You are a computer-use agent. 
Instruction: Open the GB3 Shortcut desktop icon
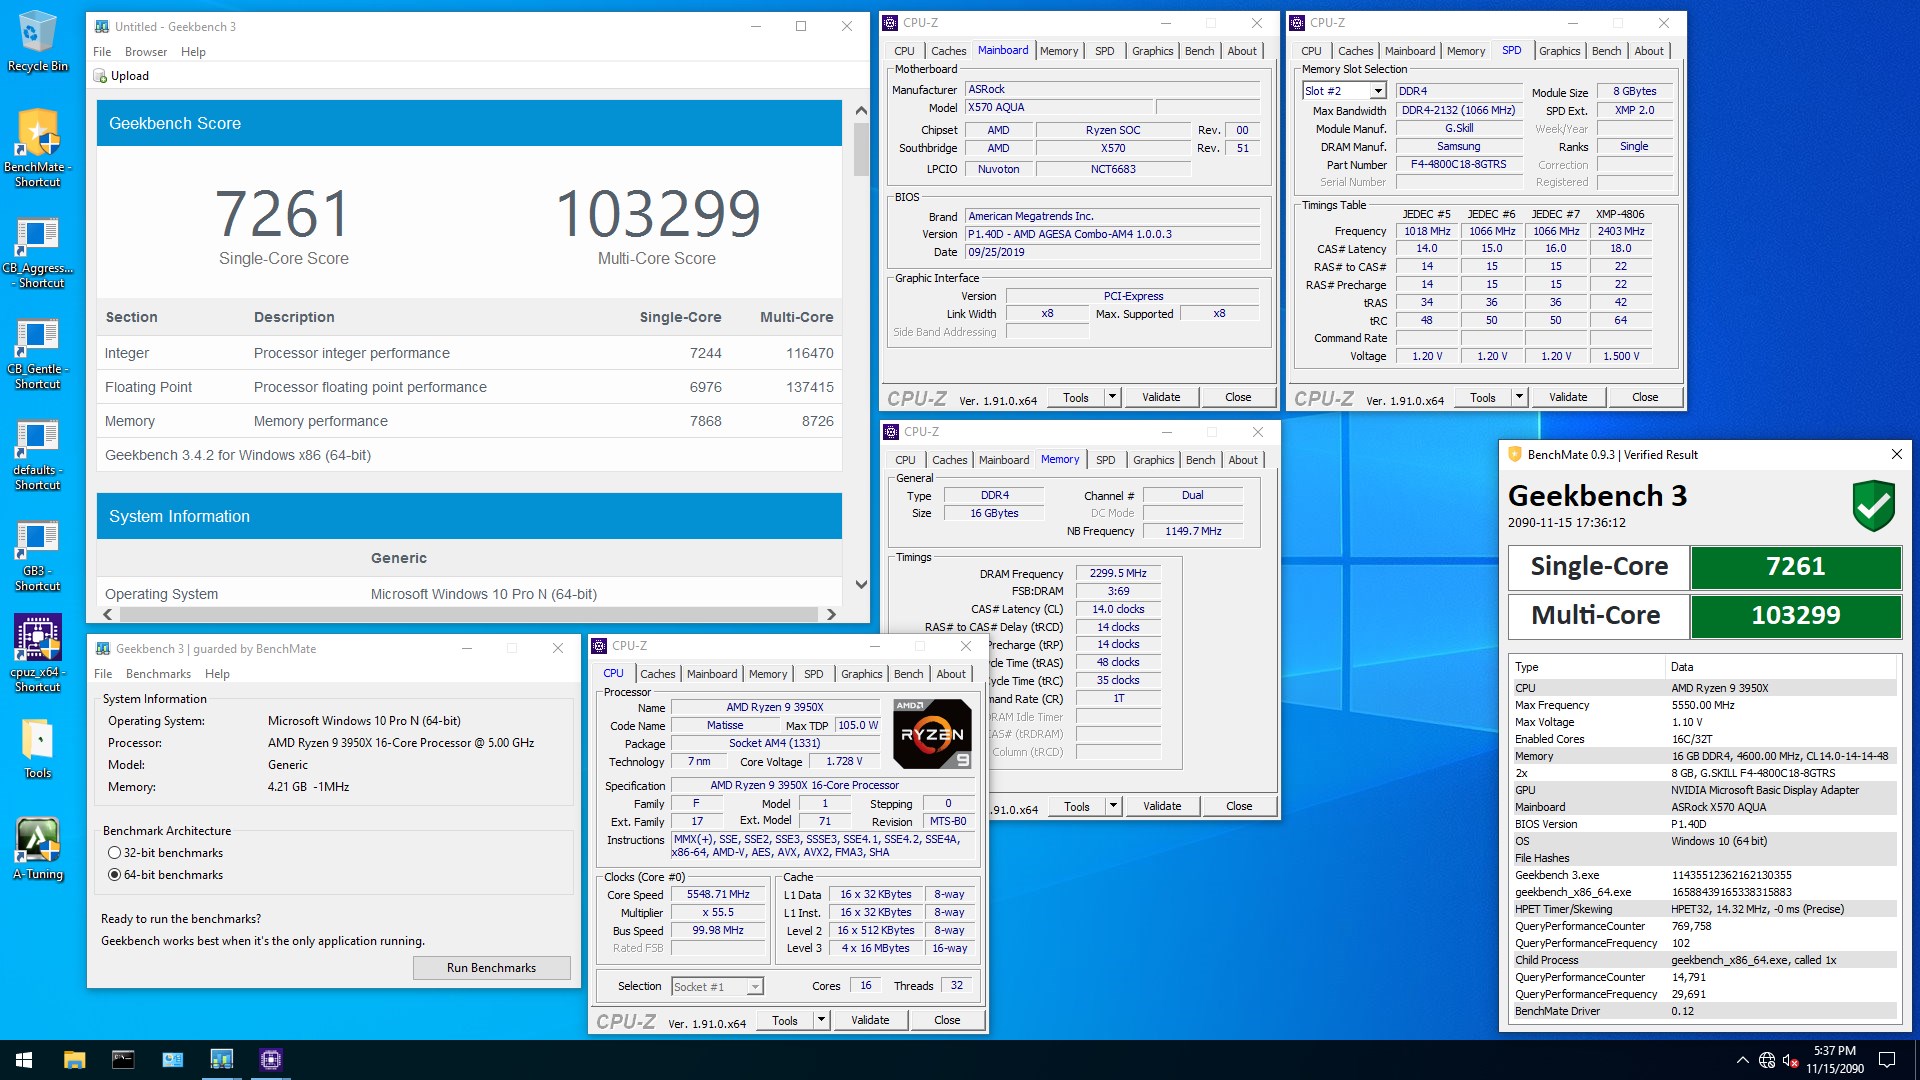coord(37,555)
